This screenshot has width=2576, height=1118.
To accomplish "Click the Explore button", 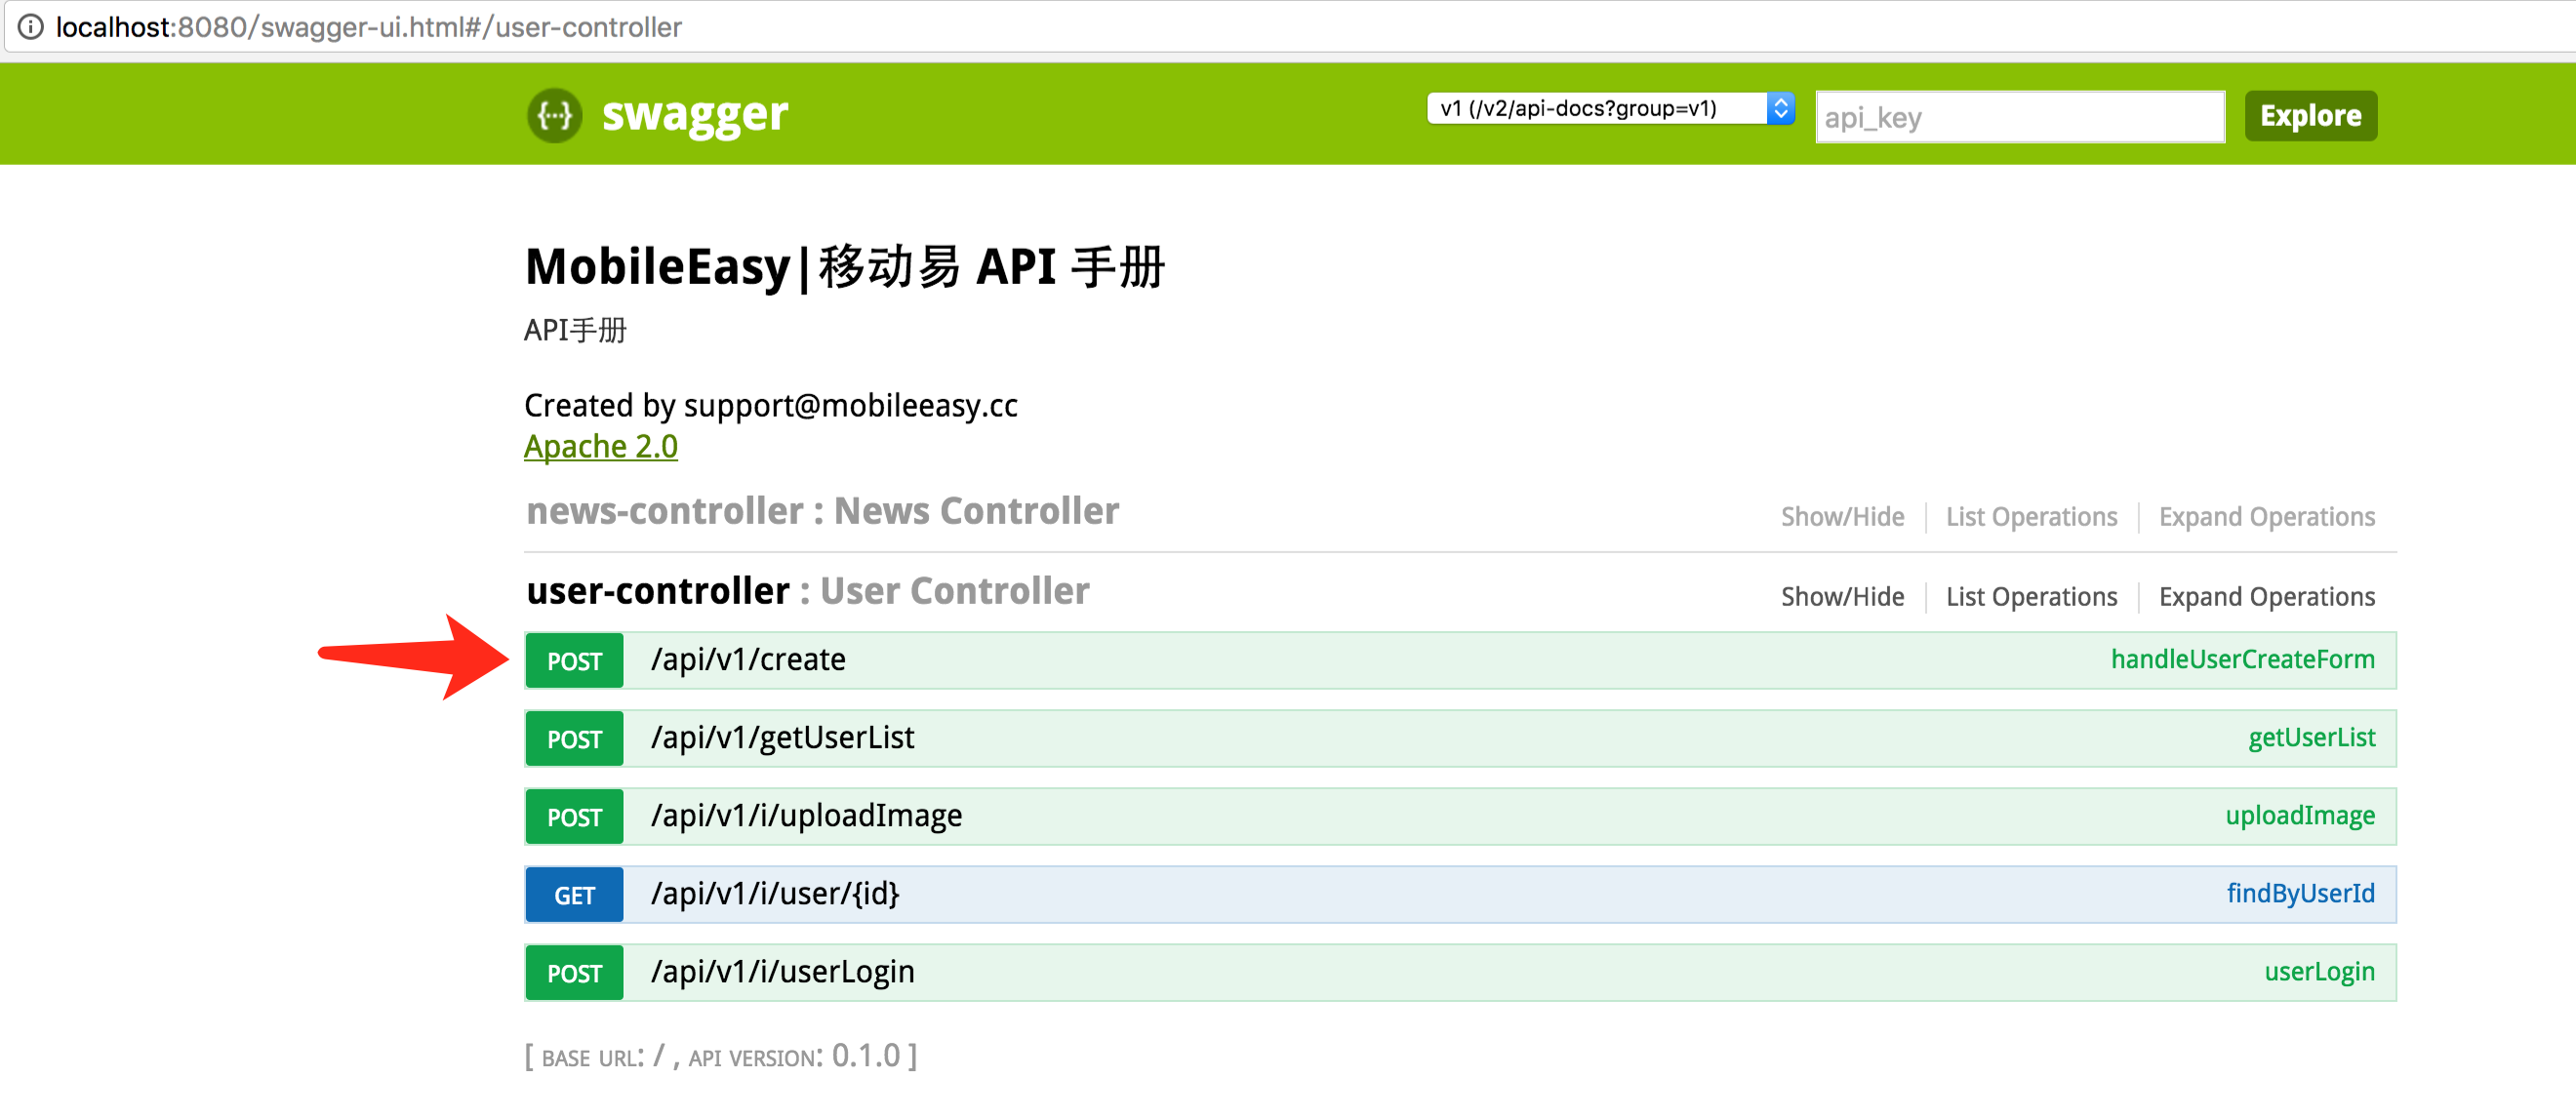I will (2310, 116).
